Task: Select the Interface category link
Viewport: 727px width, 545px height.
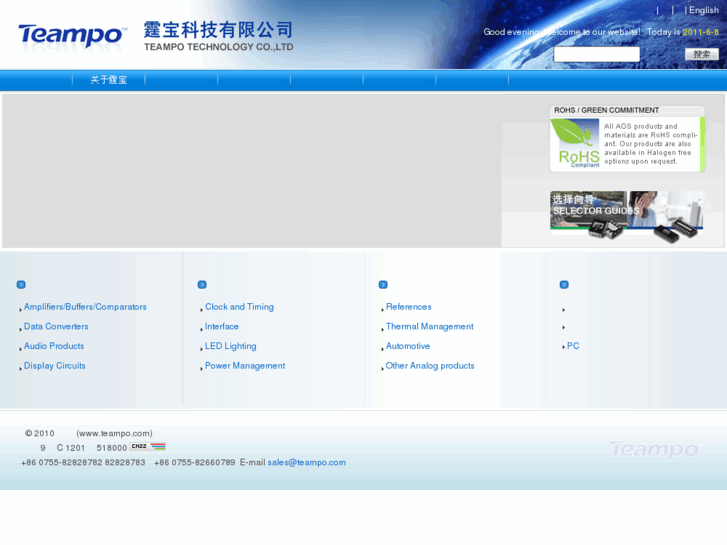Action: (x=222, y=326)
